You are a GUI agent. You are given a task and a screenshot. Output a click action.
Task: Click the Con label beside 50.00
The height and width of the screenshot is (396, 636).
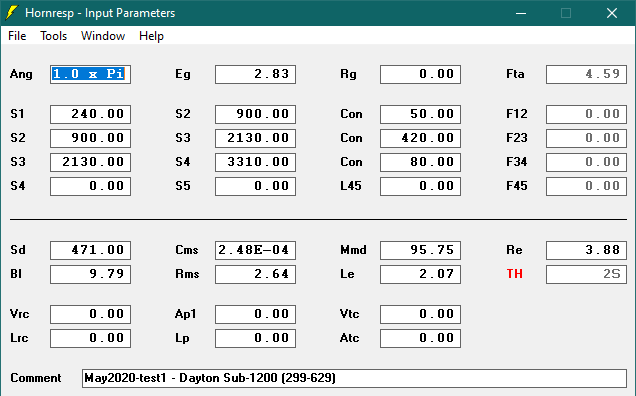pyautogui.click(x=351, y=114)
